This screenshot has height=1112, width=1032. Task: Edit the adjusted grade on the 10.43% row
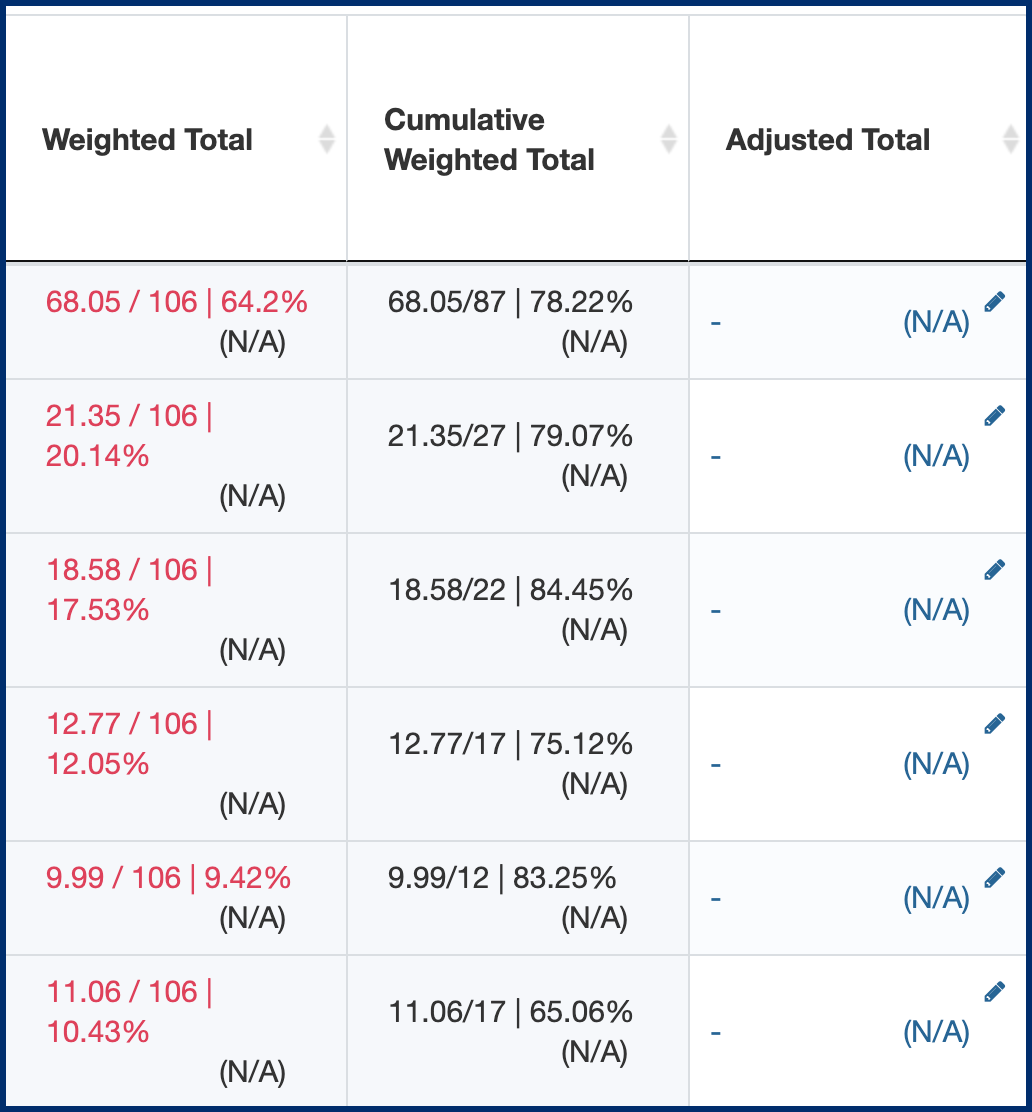tap(995, 990)
